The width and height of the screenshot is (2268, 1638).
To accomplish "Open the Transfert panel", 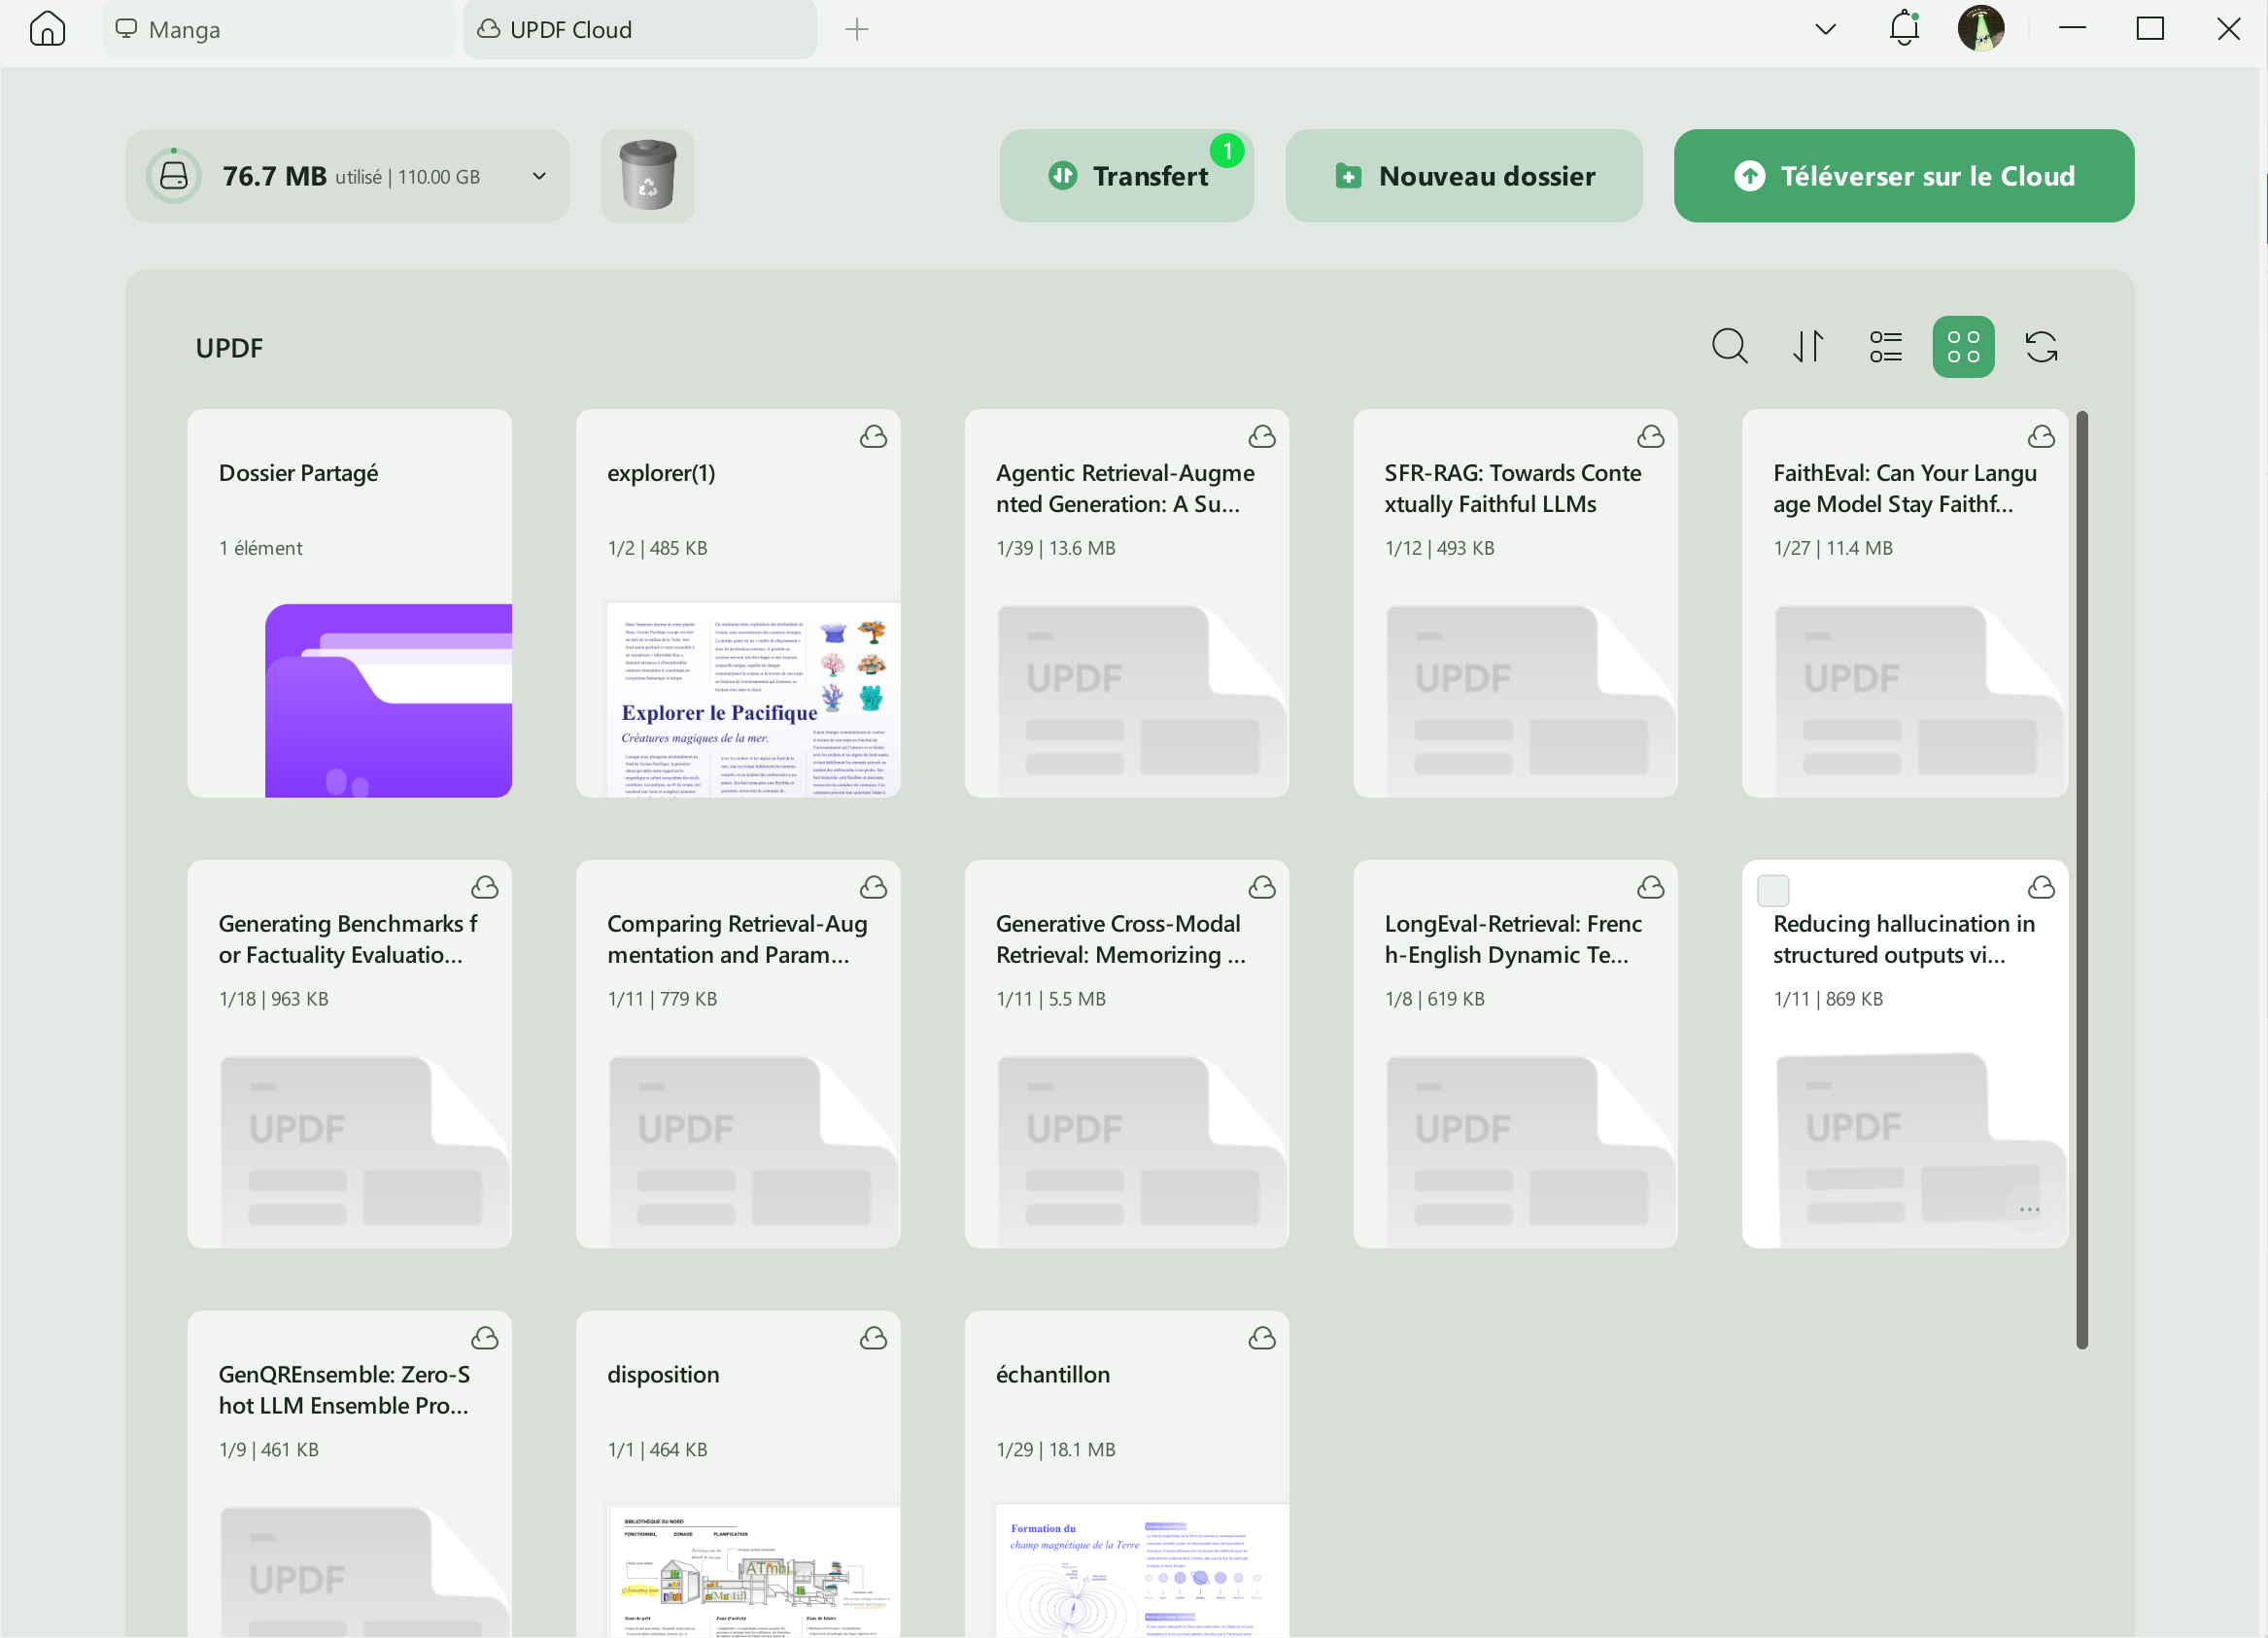I will pyautogui.click(x=1127, y=175).
